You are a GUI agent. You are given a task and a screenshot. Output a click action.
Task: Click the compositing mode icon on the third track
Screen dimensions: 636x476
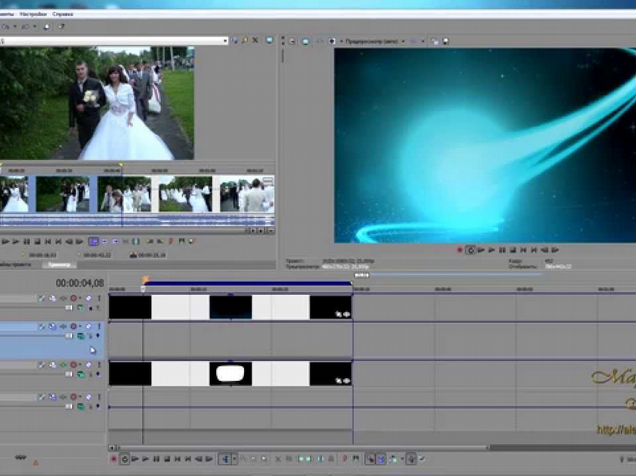pos(81,375)
